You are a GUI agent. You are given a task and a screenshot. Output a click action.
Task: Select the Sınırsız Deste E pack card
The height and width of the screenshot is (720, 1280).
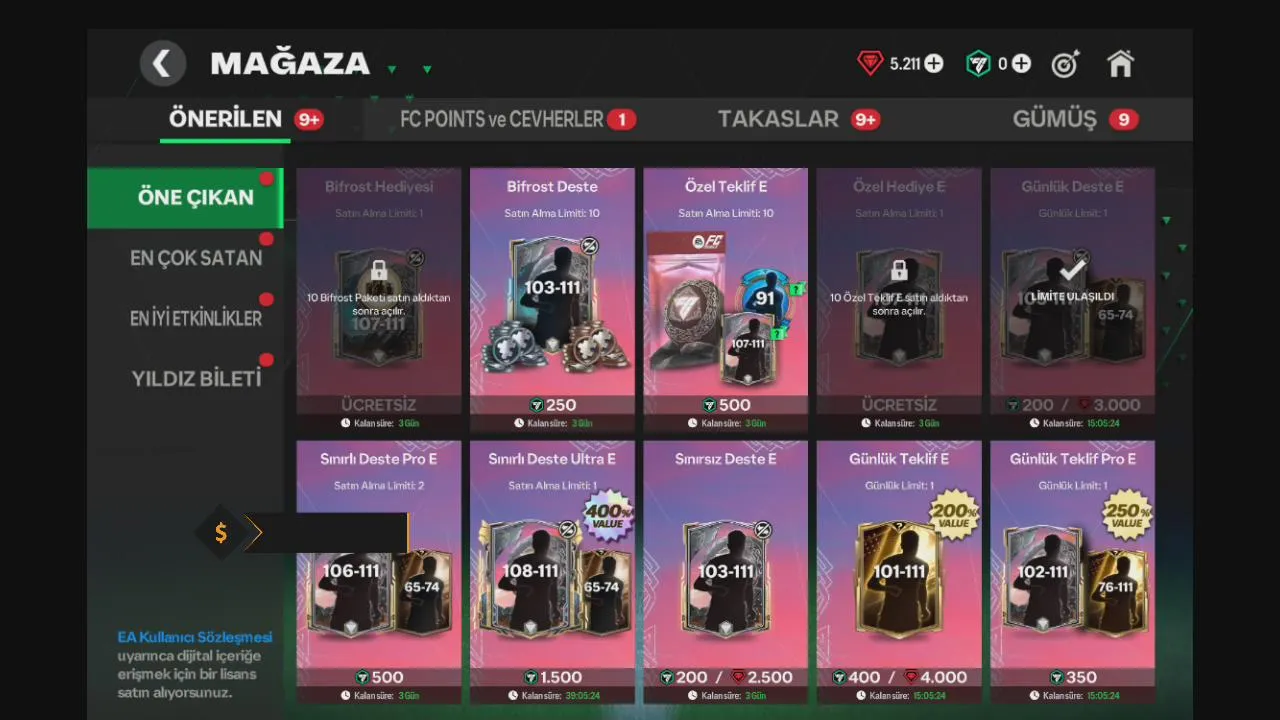click(725, 571)
